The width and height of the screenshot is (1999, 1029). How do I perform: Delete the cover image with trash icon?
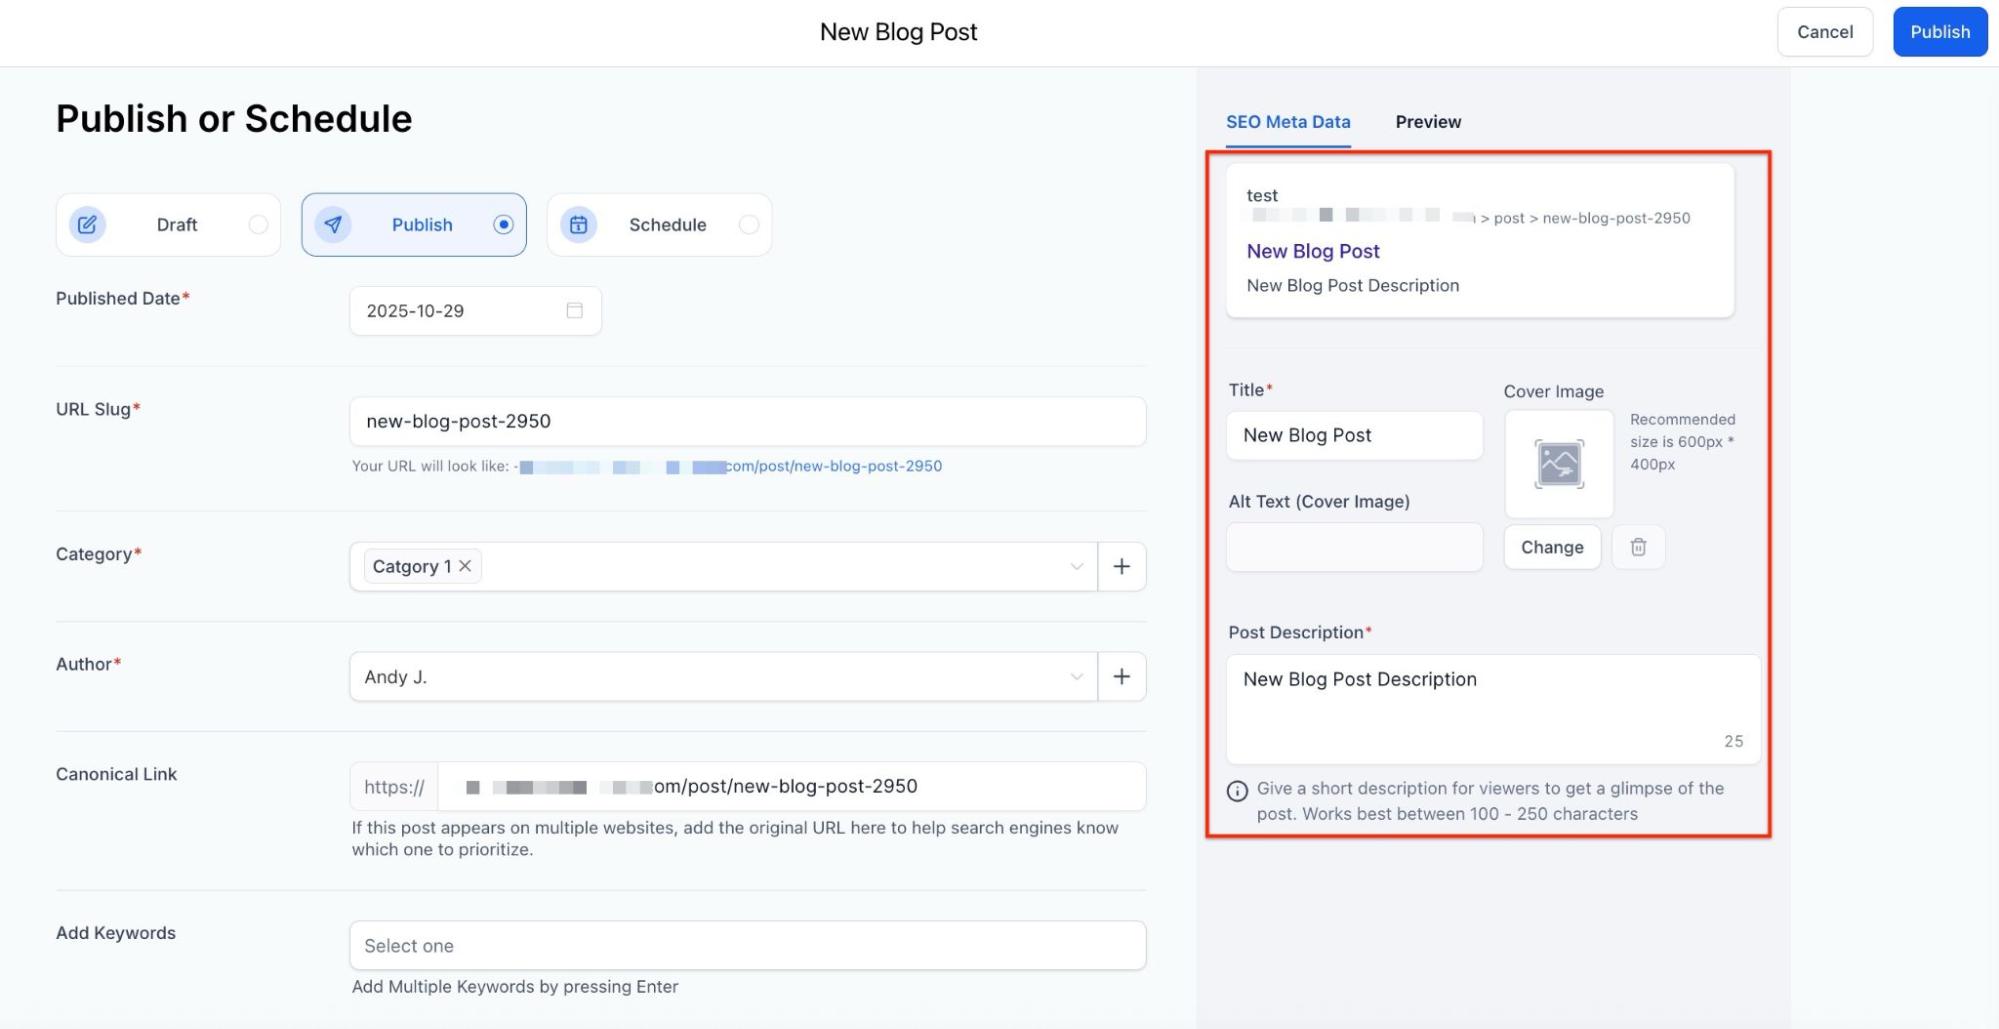point(1638,547)
